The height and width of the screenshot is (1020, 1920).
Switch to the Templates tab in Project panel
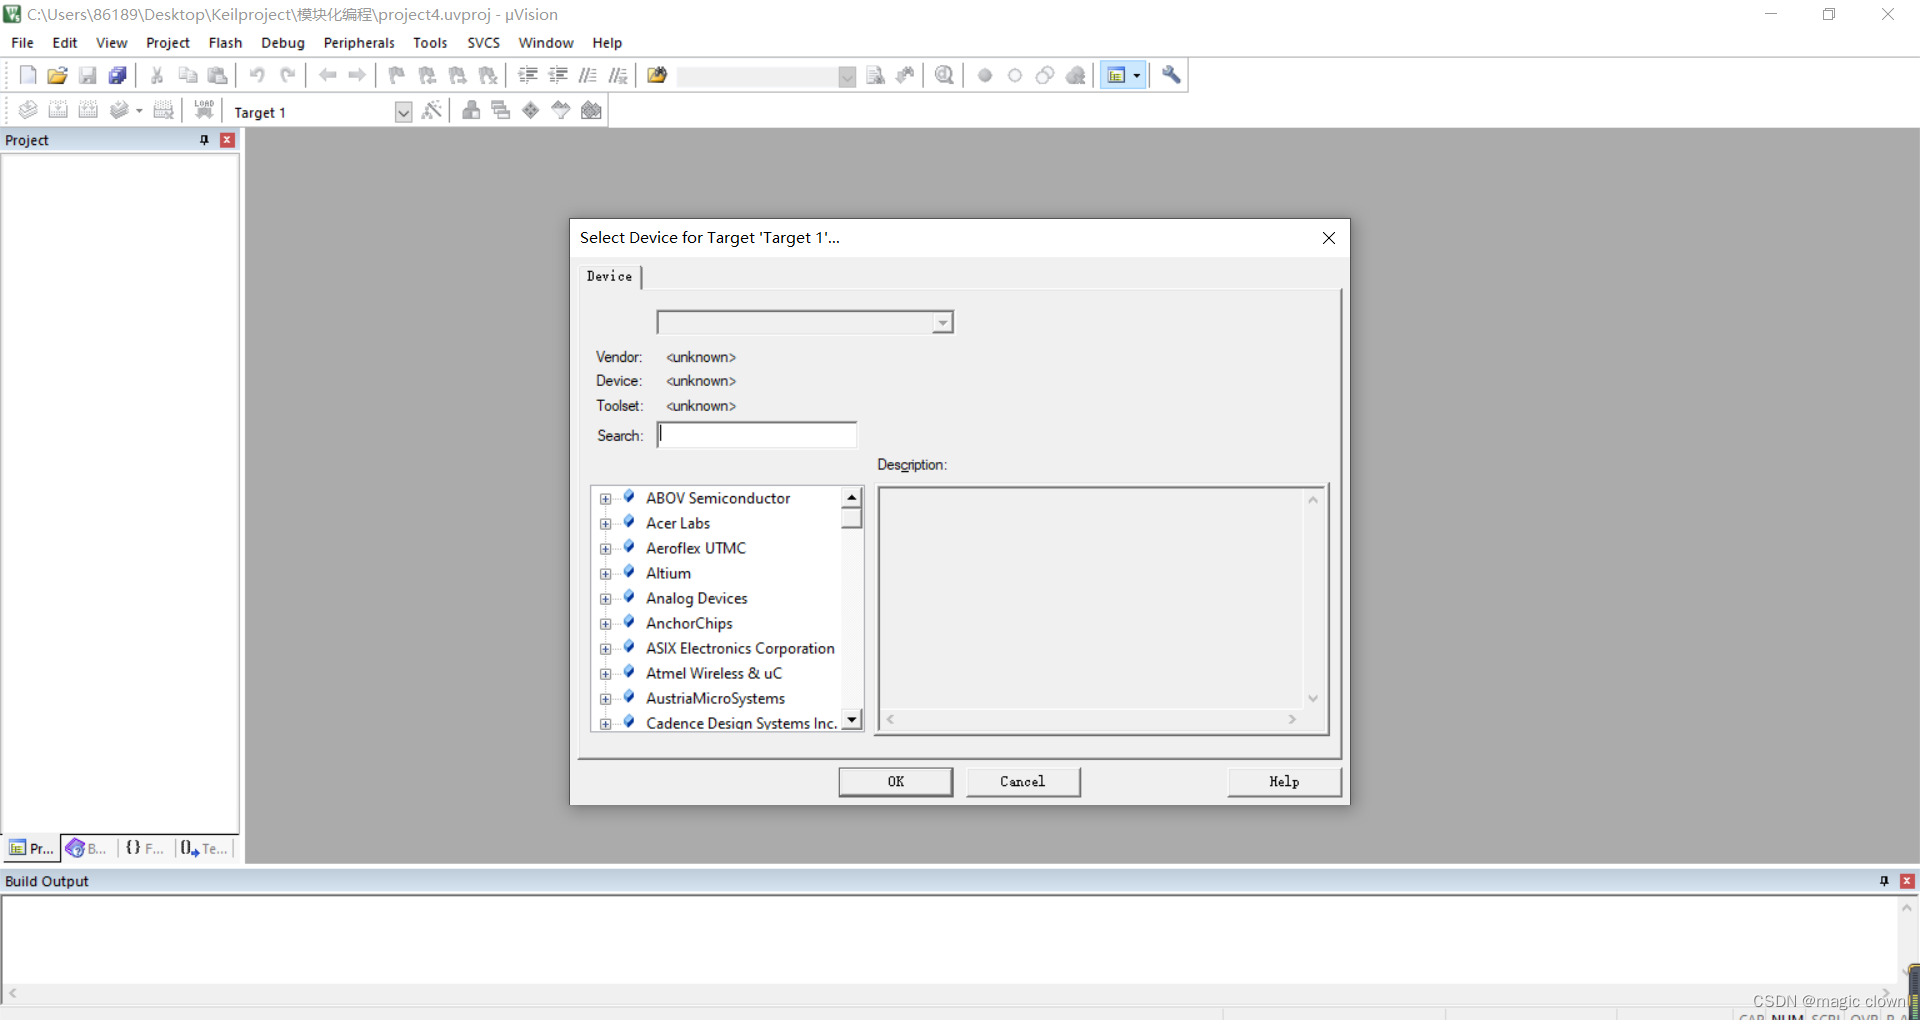[205, 848]
